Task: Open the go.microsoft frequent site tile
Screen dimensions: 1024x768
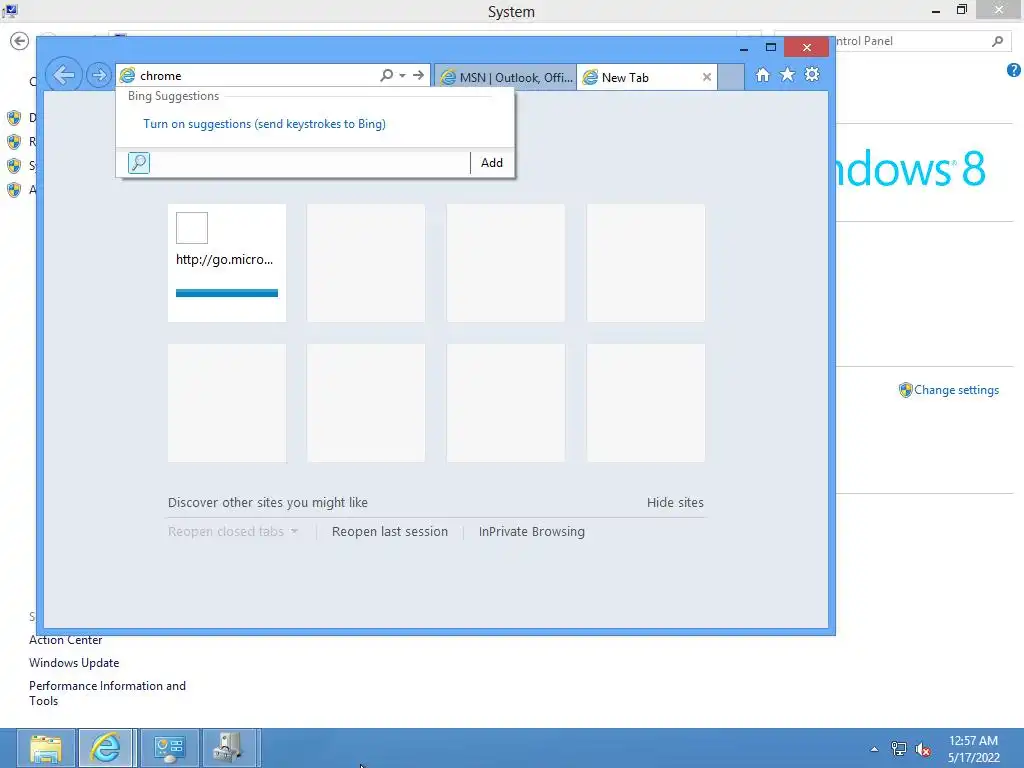Action: click(x=227, y=263)
